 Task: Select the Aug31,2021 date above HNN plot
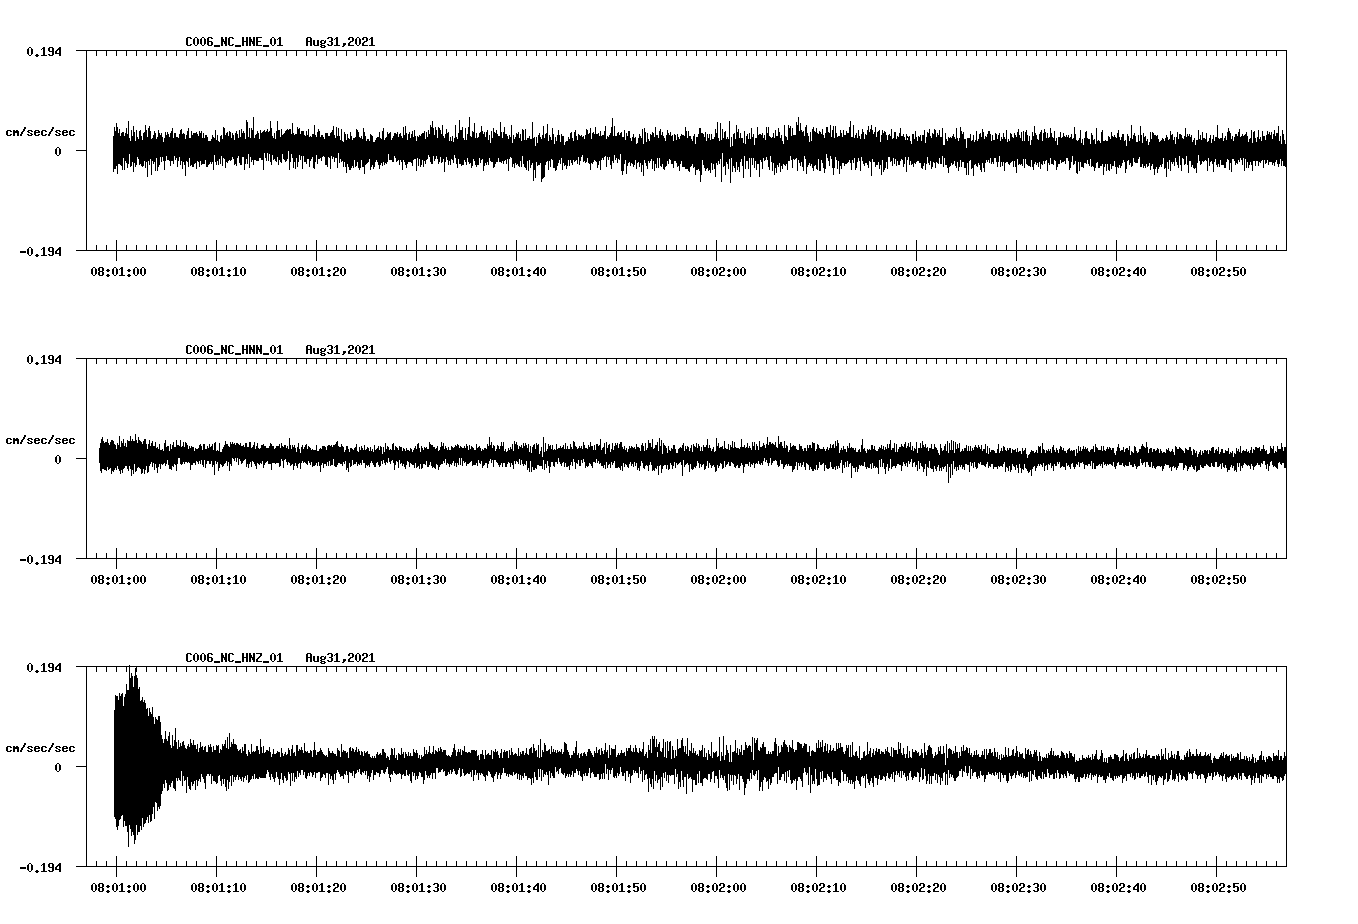point(340,350)
